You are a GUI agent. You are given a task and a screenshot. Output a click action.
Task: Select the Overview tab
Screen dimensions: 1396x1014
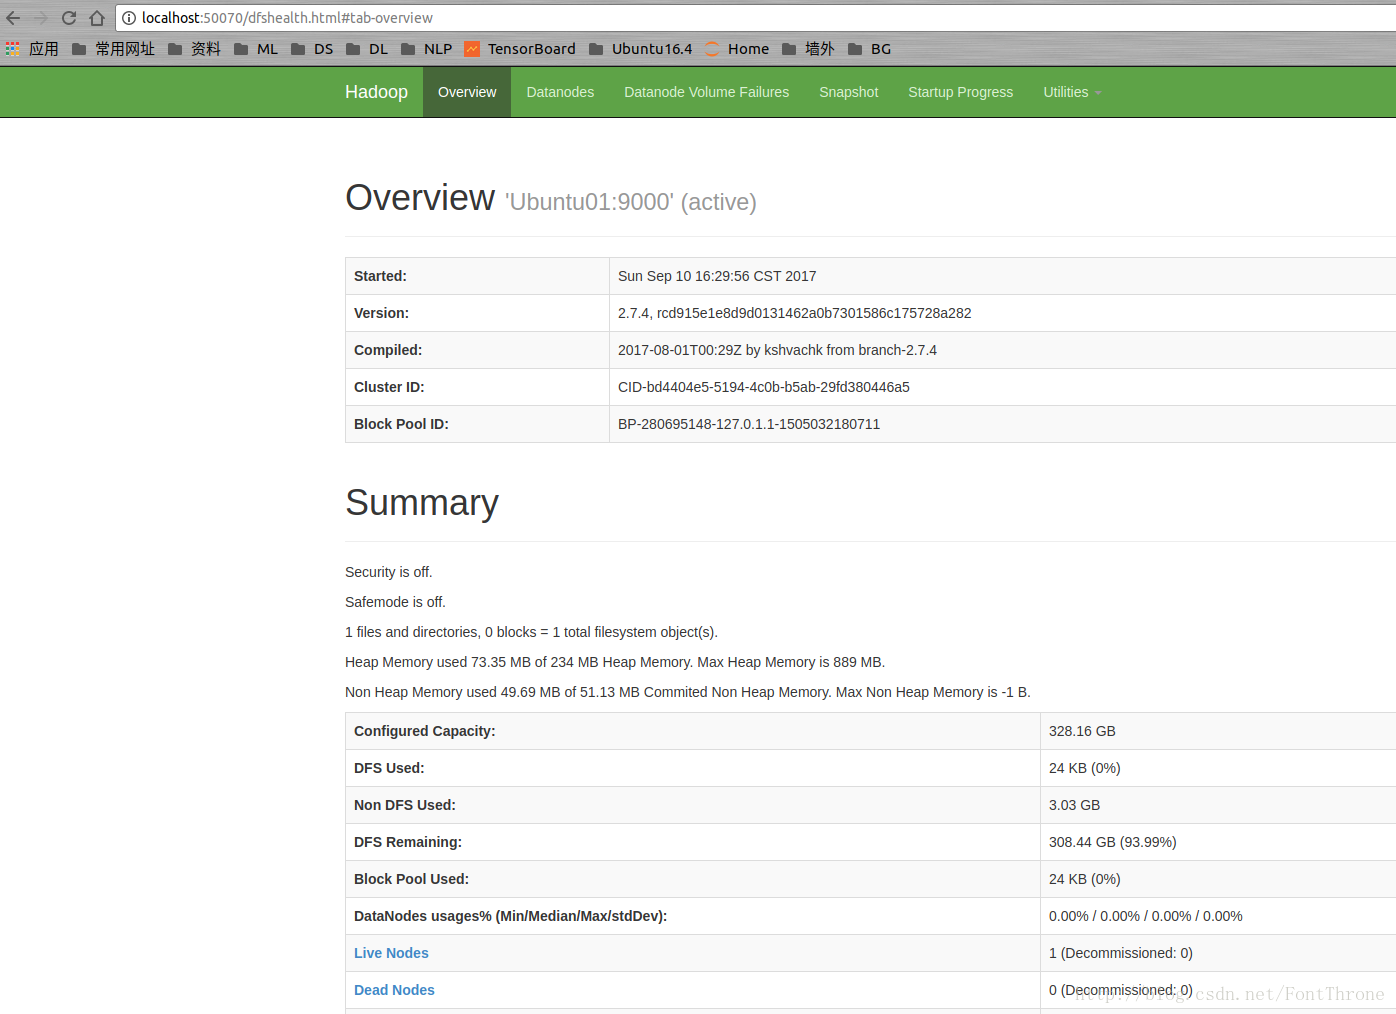pos(467,92)
